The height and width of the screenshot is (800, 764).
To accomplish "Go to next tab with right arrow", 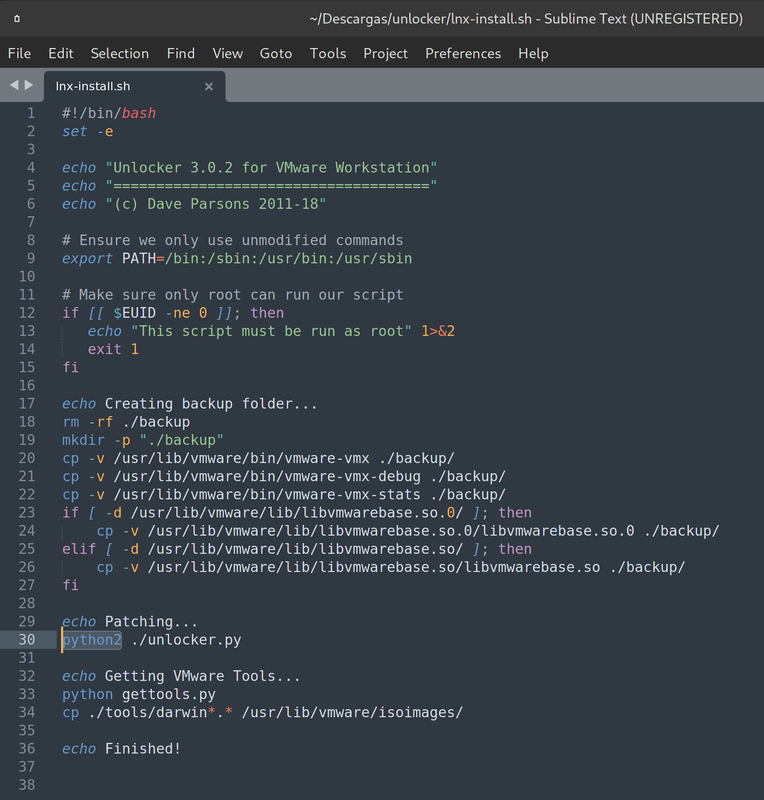I will (x=29, y=85).
